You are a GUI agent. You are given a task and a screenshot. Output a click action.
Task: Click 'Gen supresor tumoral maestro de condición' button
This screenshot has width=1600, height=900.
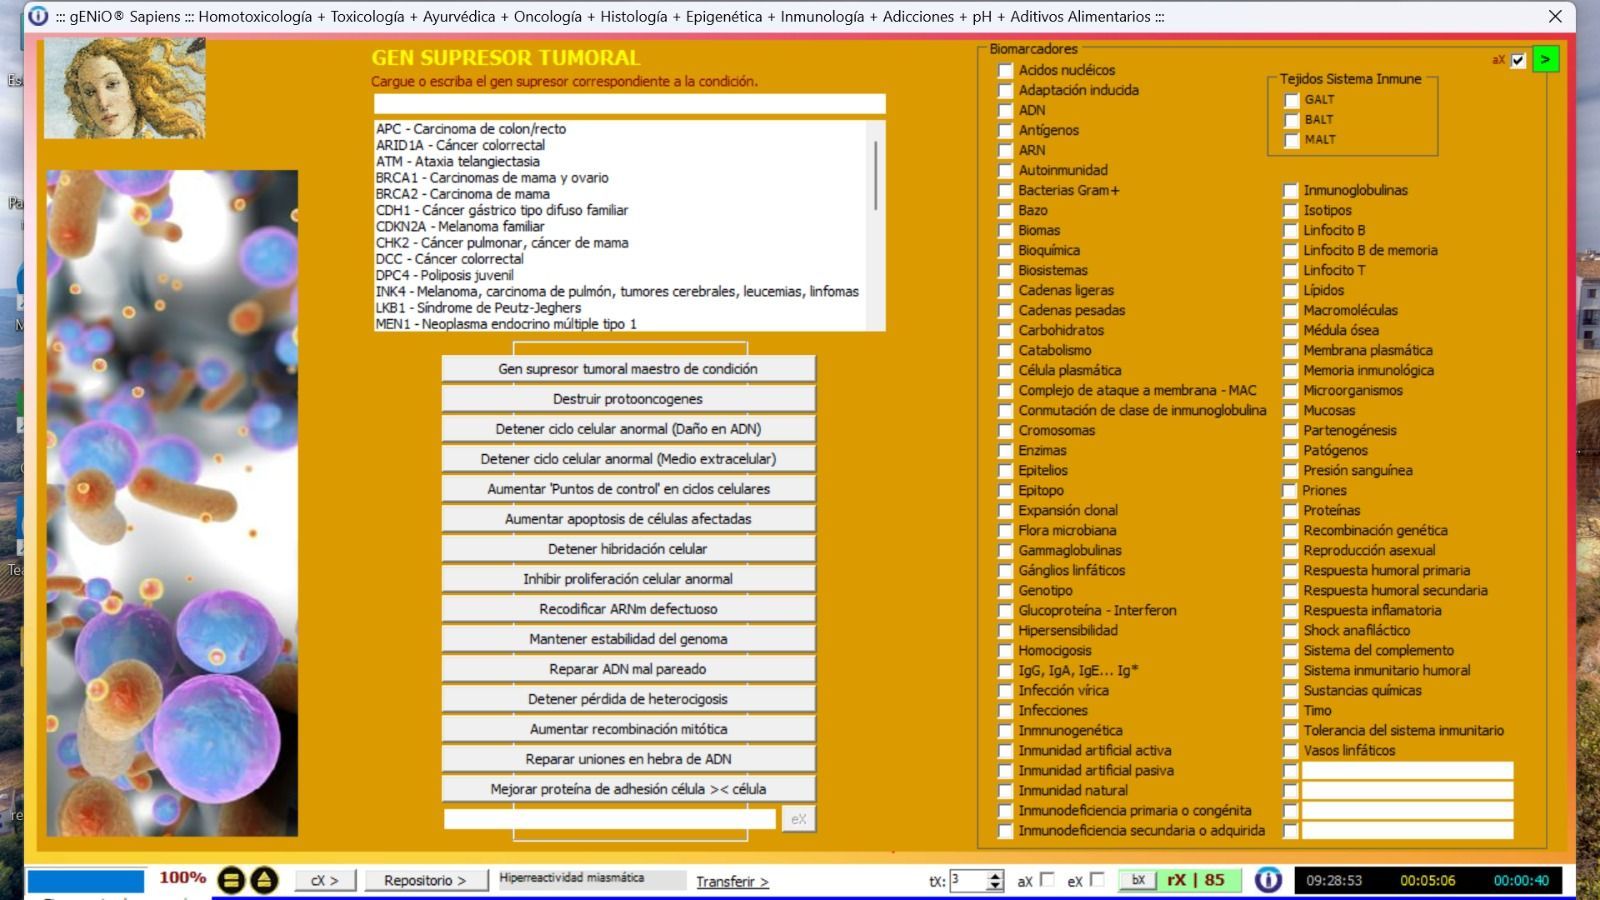pyautogui.click(x=628, y=369)
